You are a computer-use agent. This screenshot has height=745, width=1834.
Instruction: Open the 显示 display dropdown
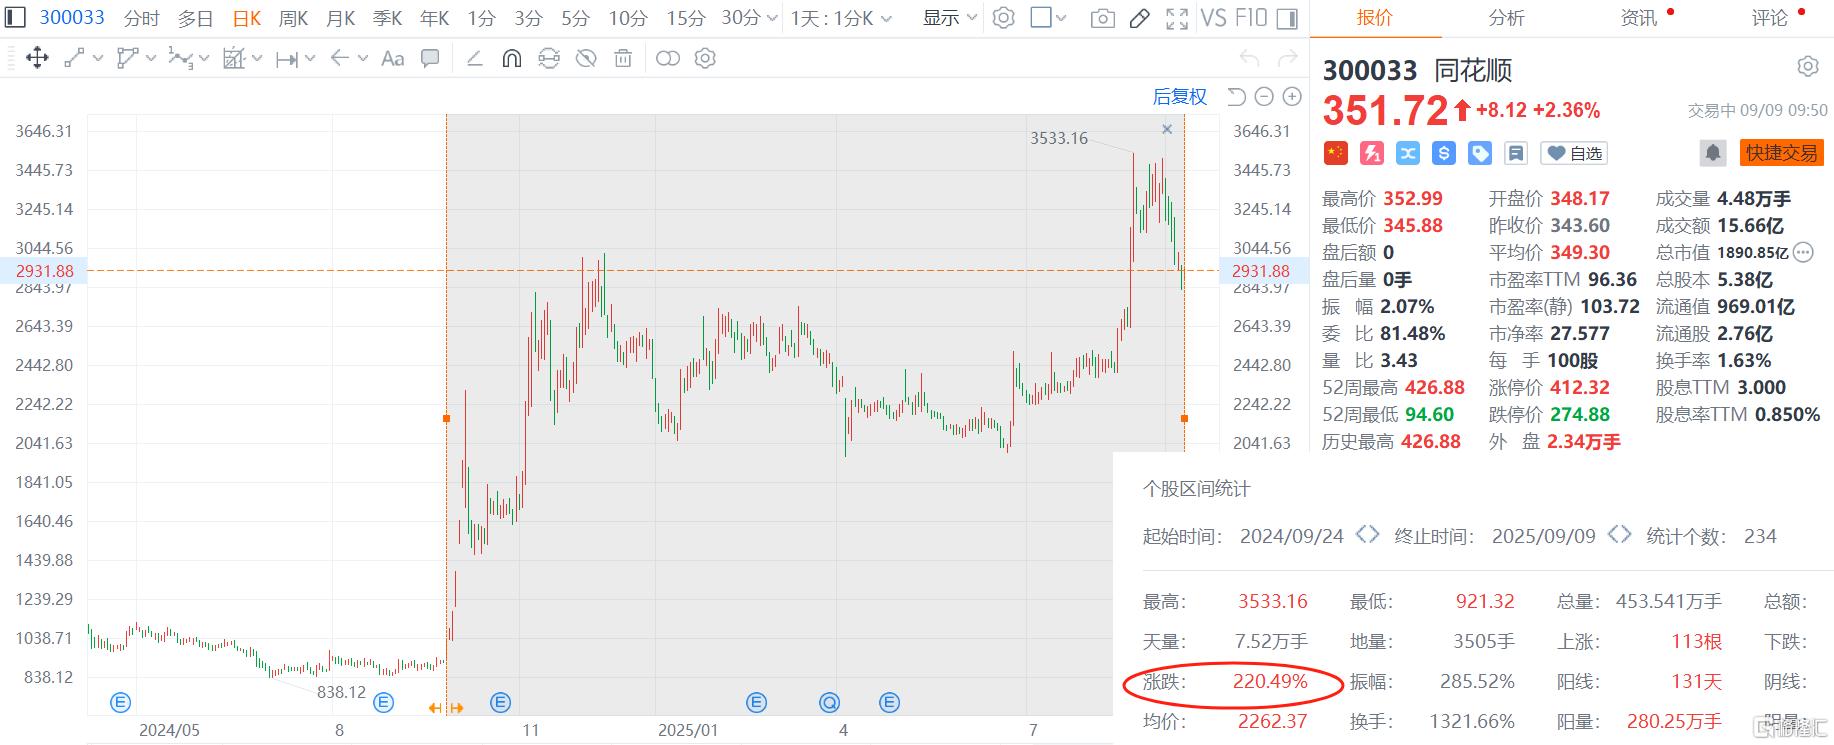[948, 18]
